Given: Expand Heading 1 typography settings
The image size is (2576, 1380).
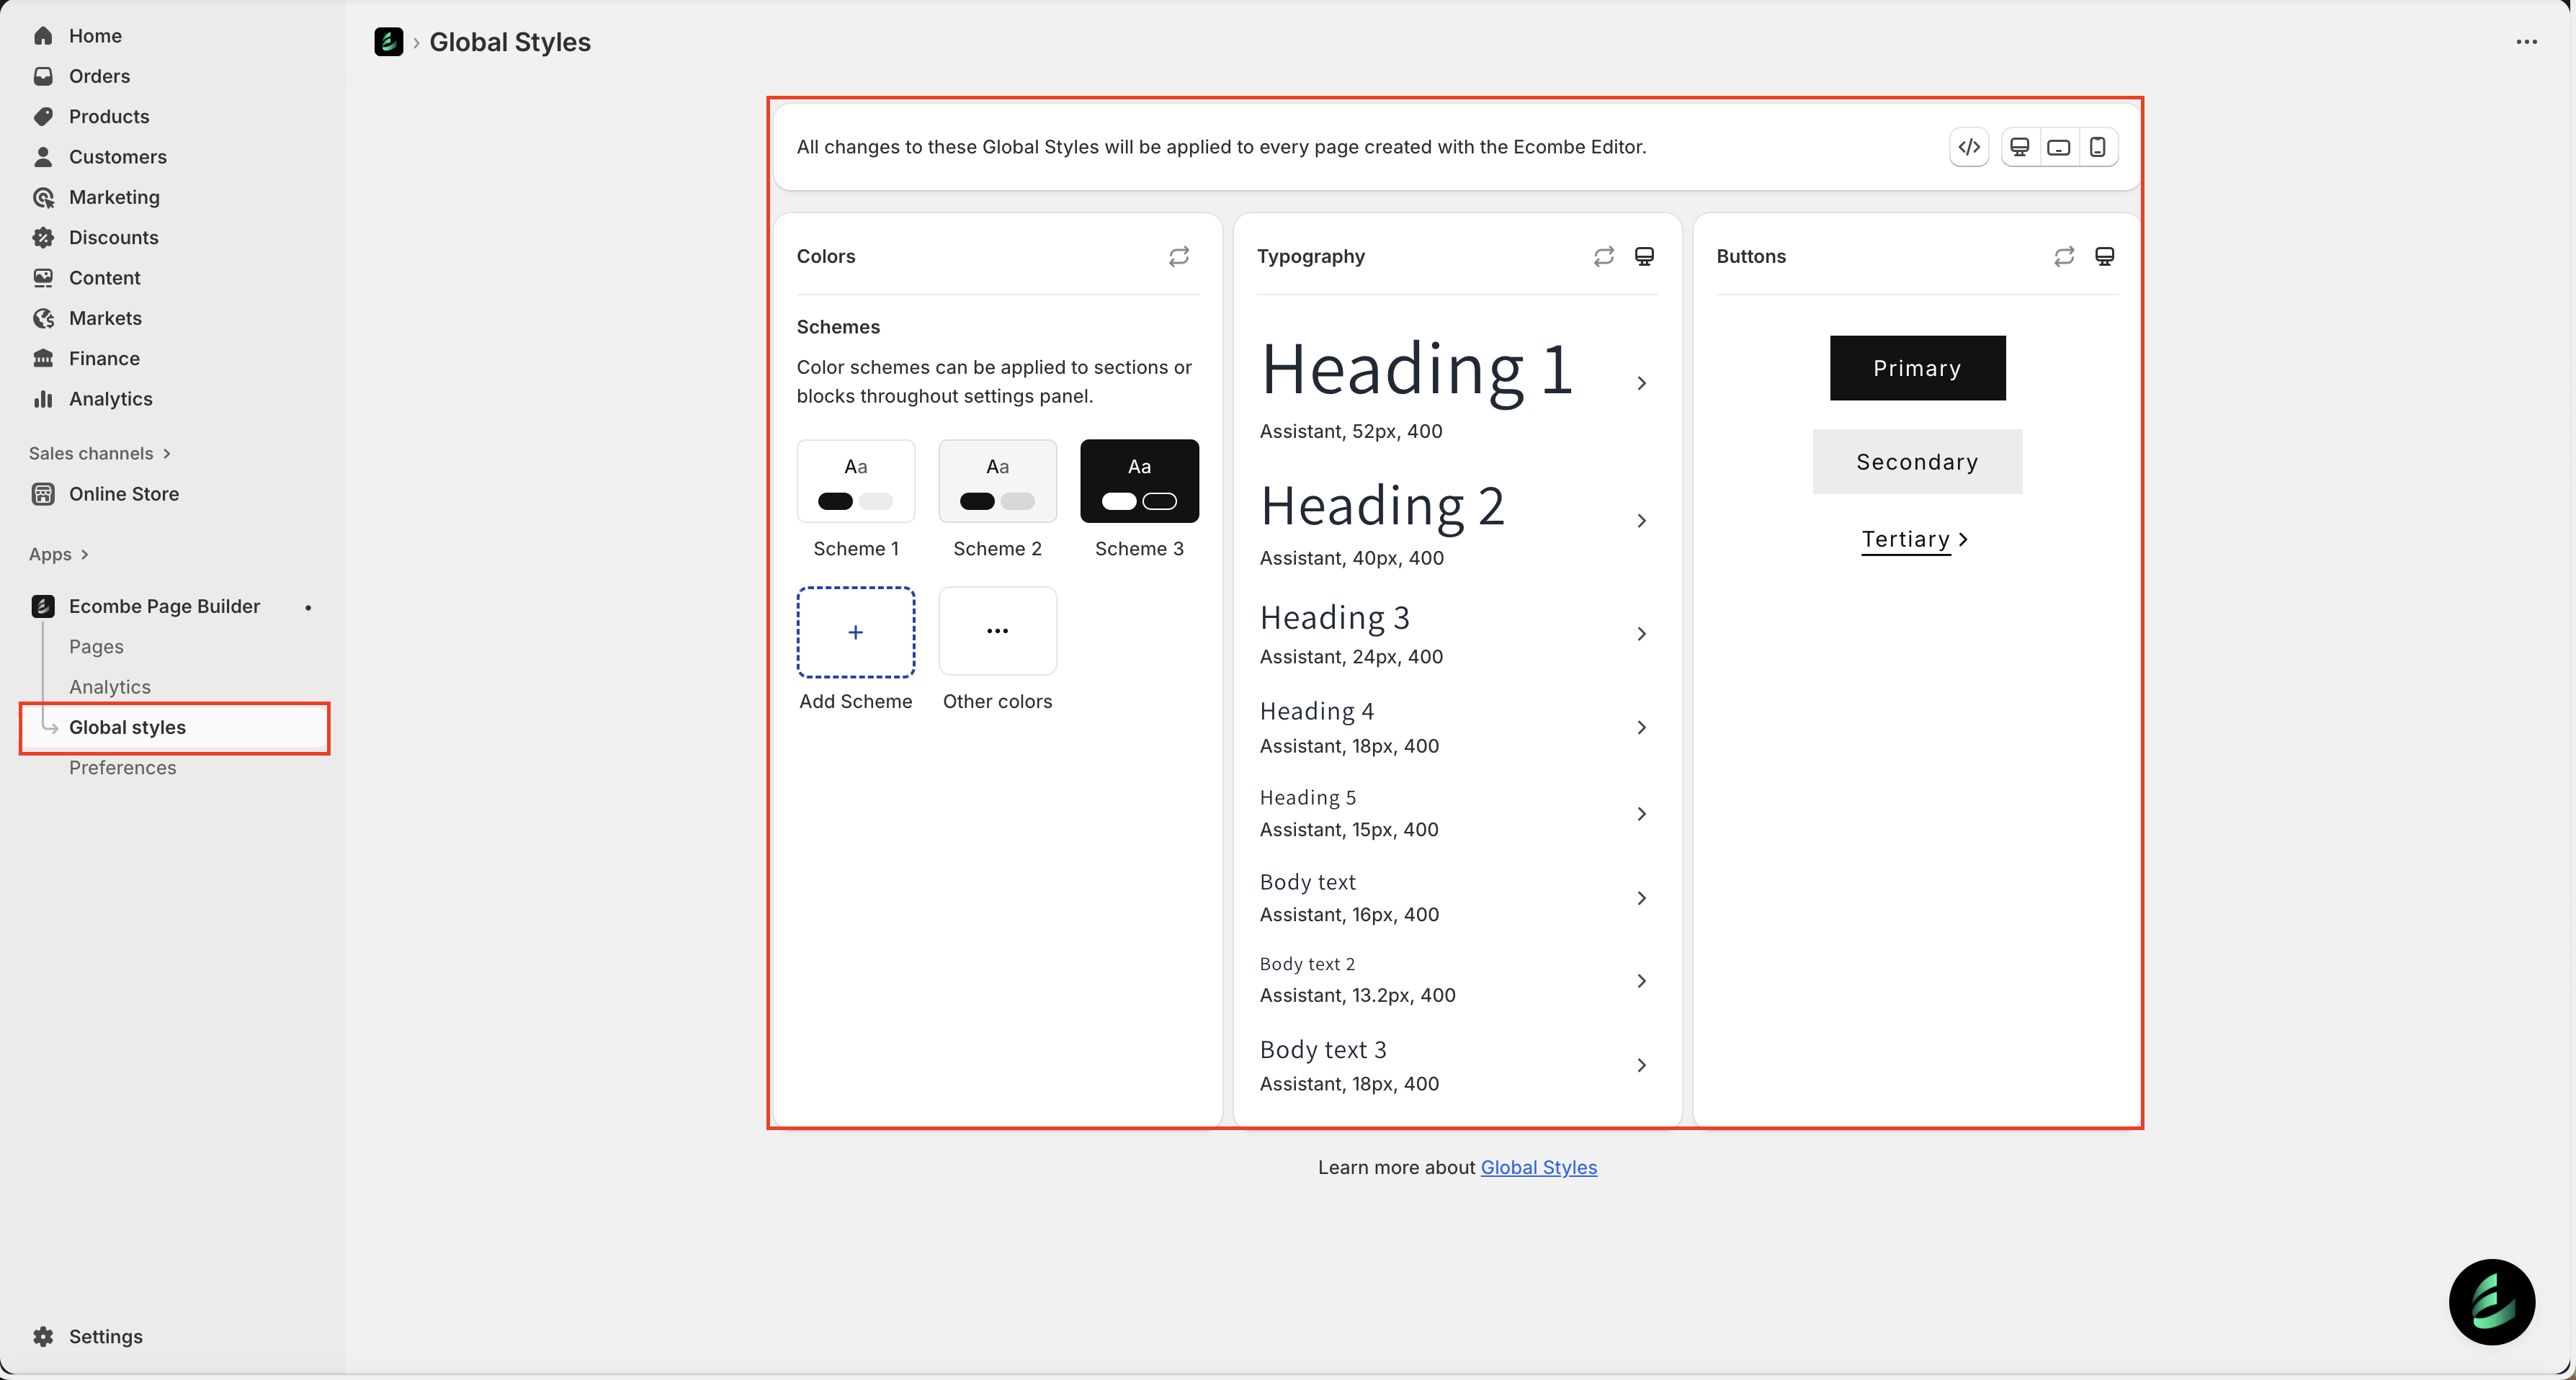Looking at the screenshot, I should tap(1641, 383).
